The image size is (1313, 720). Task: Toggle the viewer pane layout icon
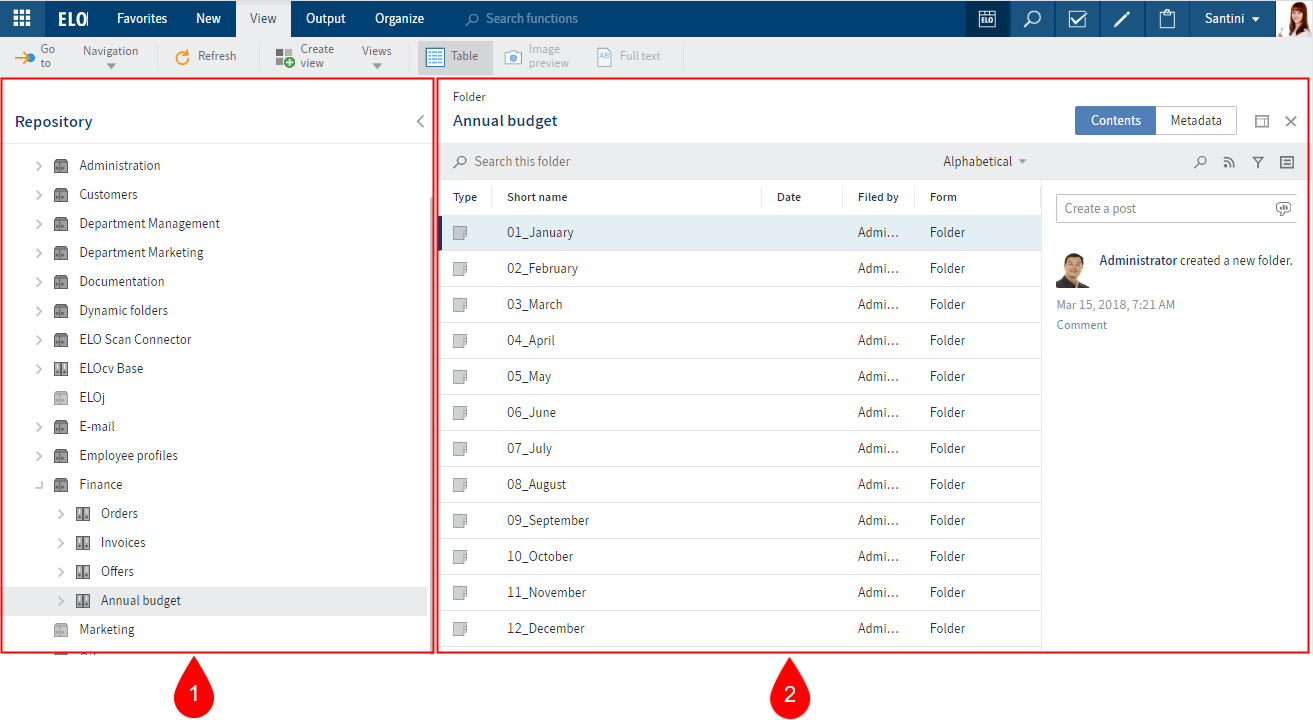point(1262,121)
